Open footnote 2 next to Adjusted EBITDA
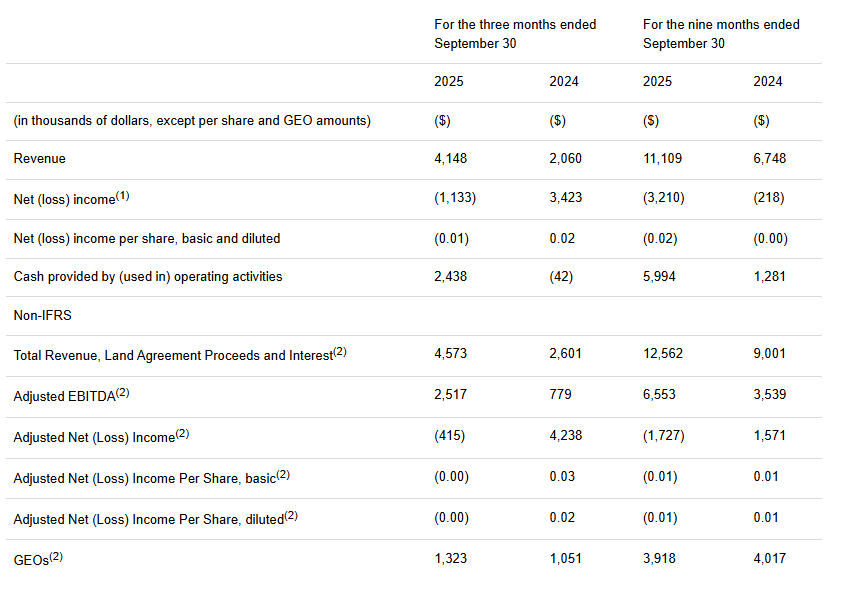 pyautogui.click(x=123, y=392)
